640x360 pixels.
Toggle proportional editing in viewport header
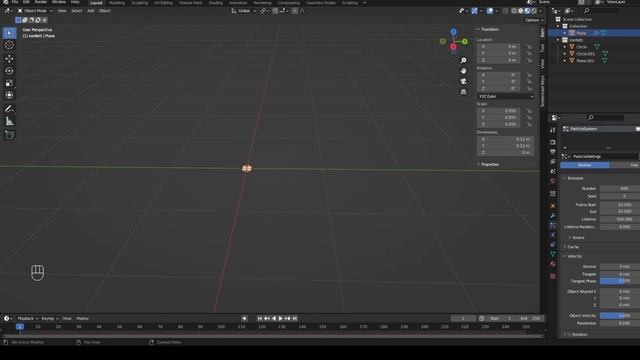tap(295, 11)
